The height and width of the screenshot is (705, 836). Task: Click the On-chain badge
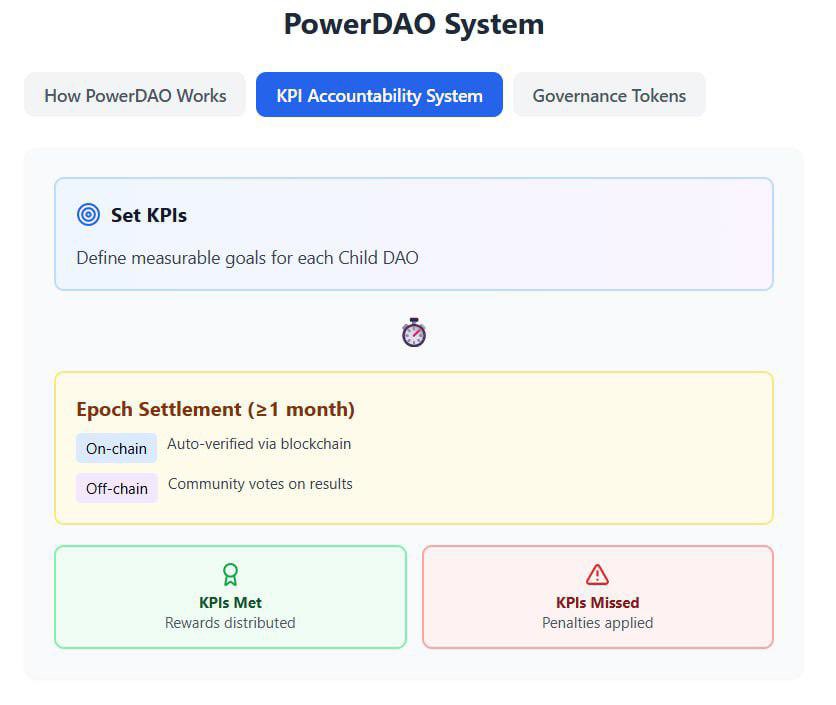pyautogui.click(x=116, y=448)
